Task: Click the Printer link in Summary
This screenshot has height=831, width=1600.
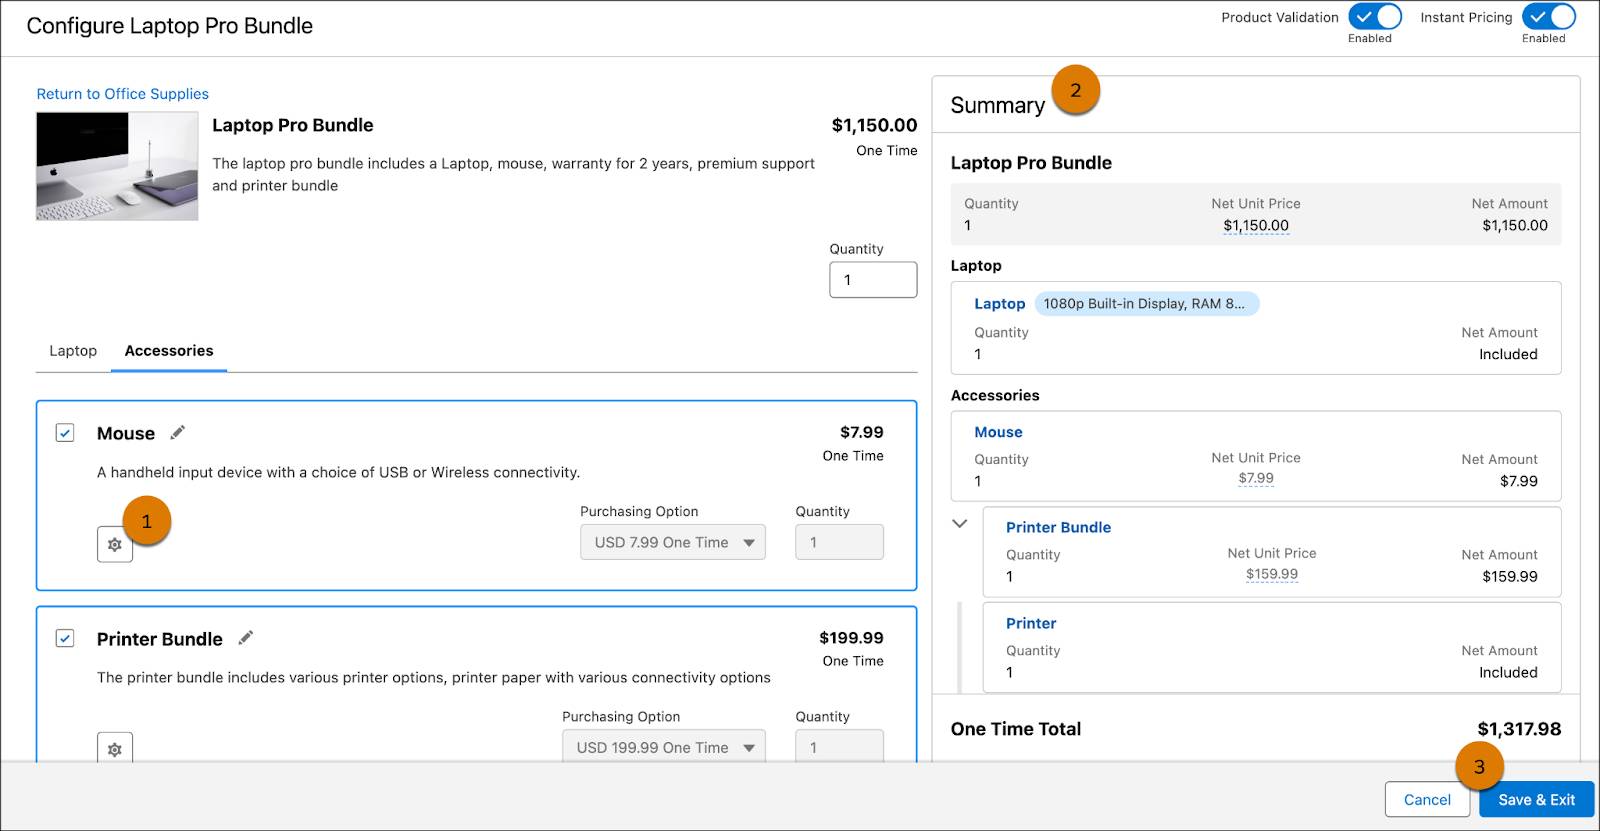Action: [x=1031, y=623]
